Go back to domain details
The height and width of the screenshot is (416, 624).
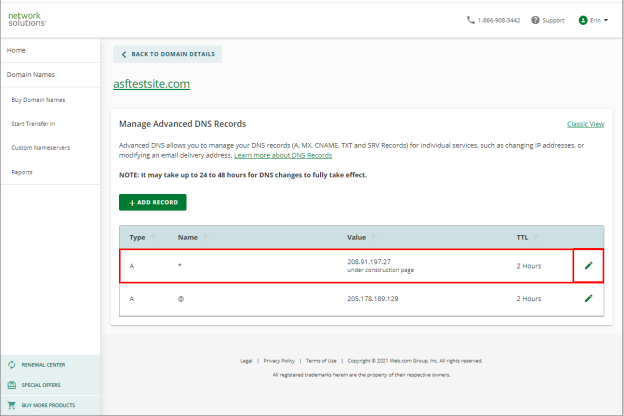pos(168,54)
